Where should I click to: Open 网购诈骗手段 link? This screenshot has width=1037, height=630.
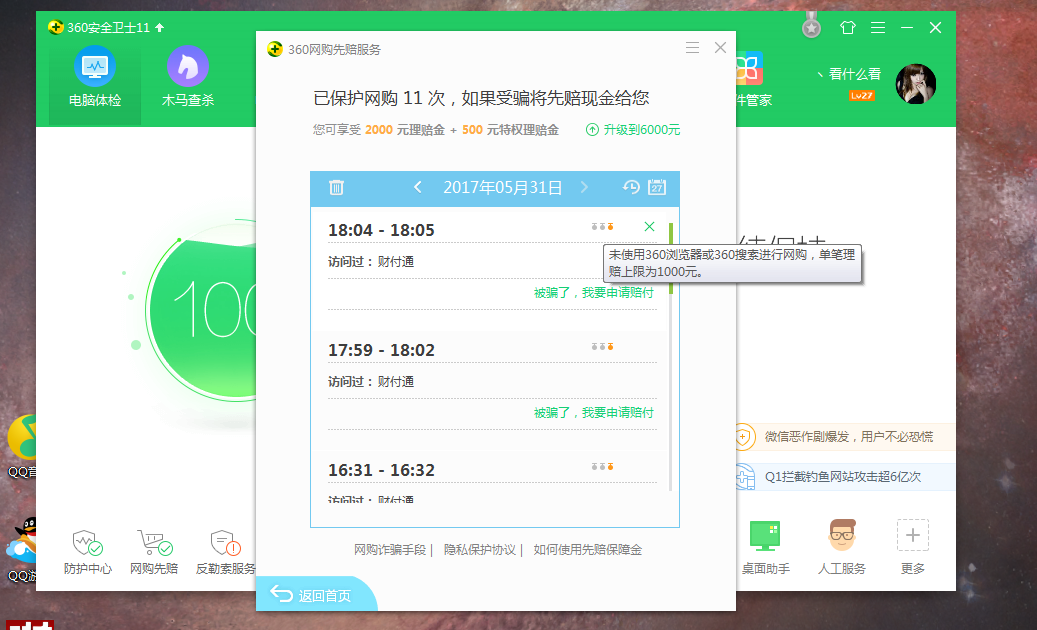coord(390,549)
